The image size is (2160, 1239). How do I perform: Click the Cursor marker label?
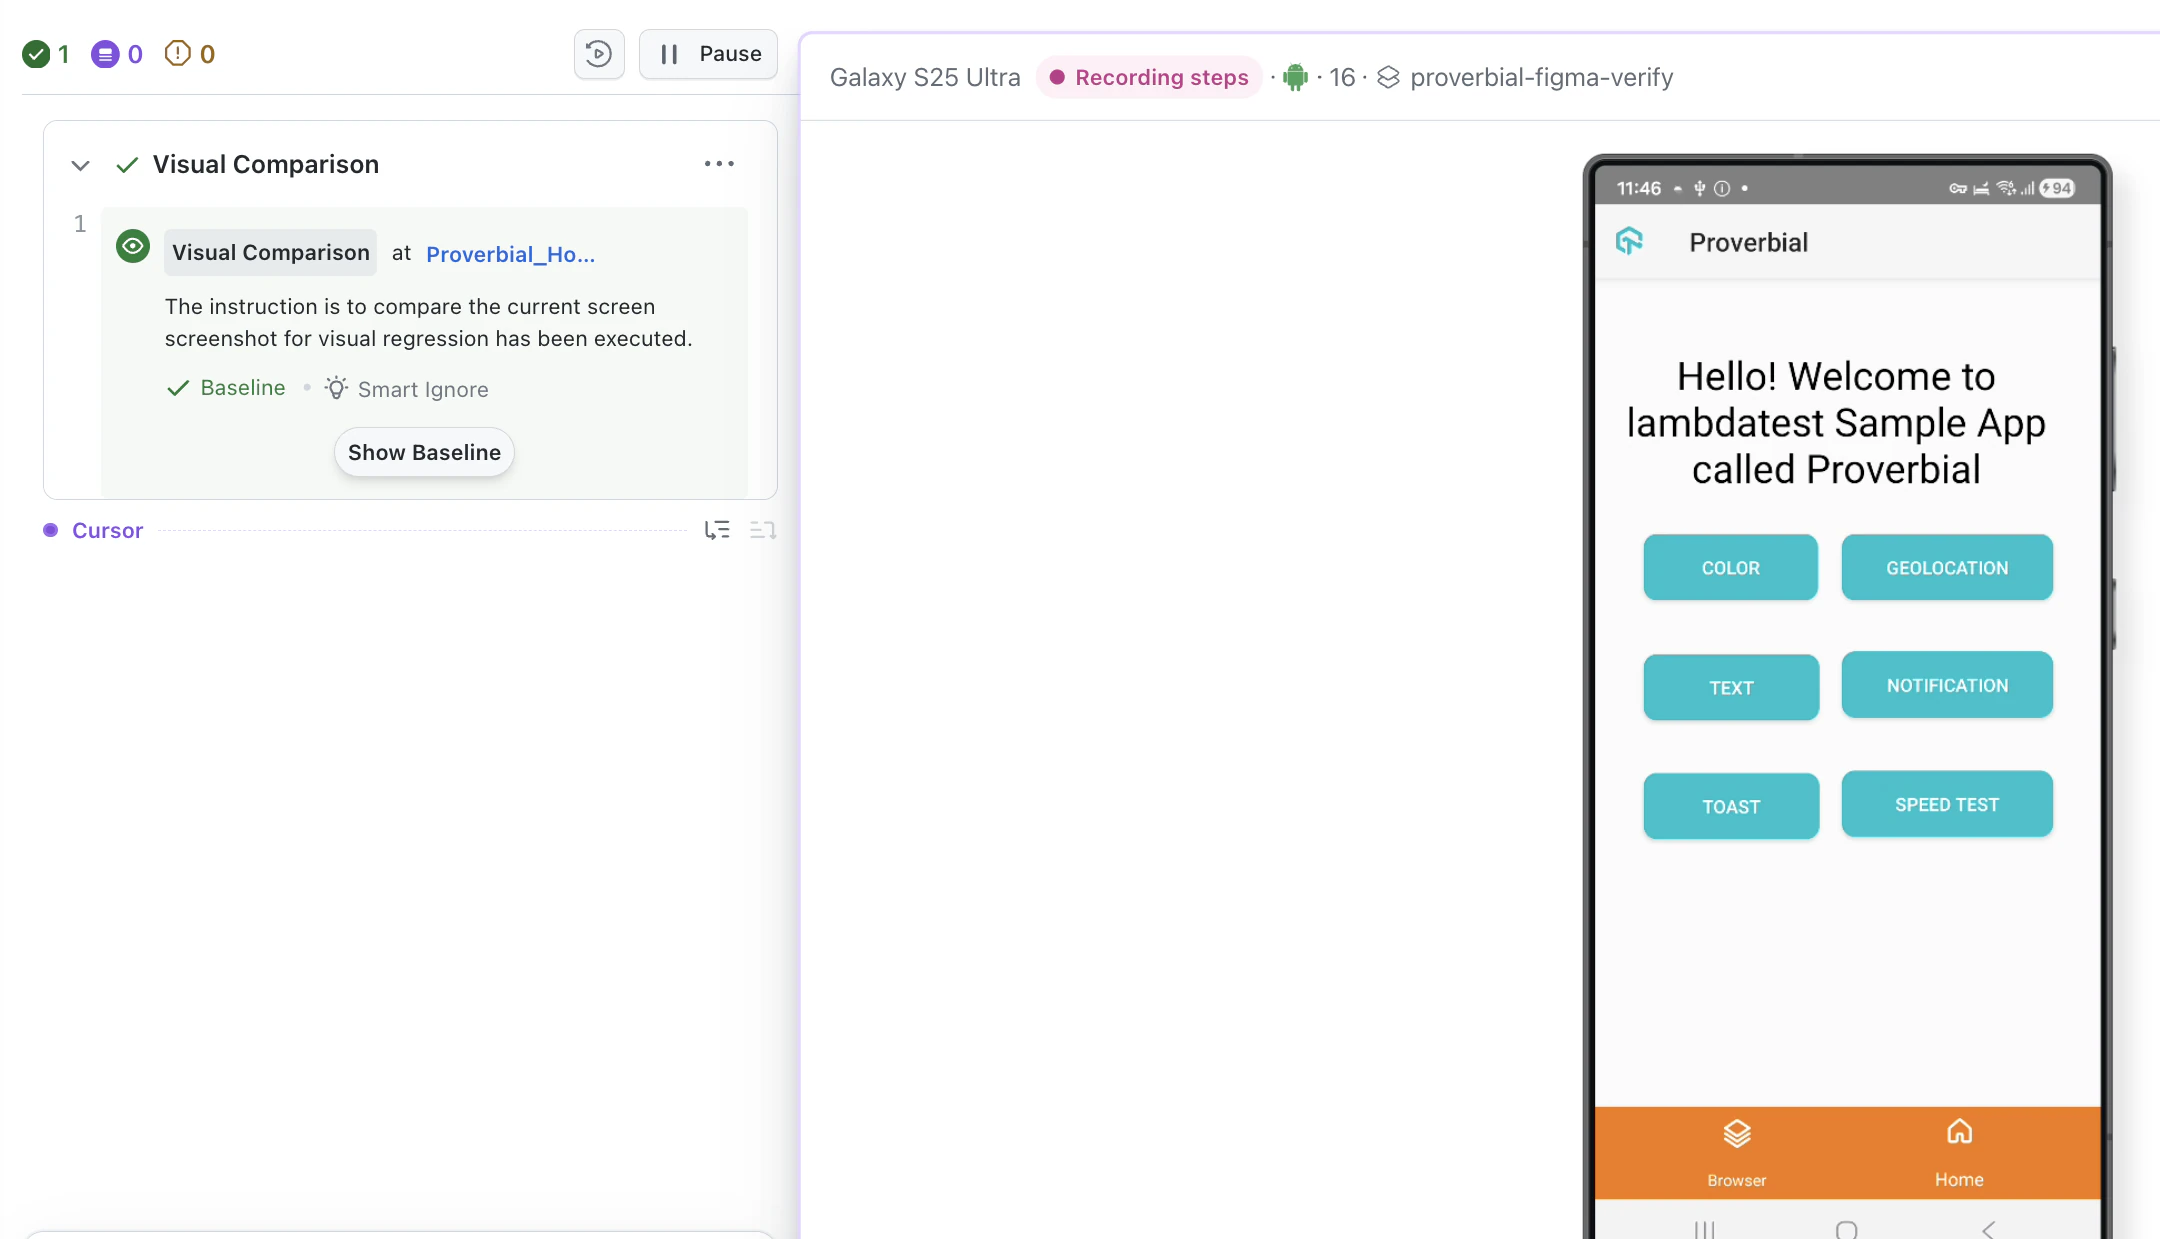tap(107, 531)
